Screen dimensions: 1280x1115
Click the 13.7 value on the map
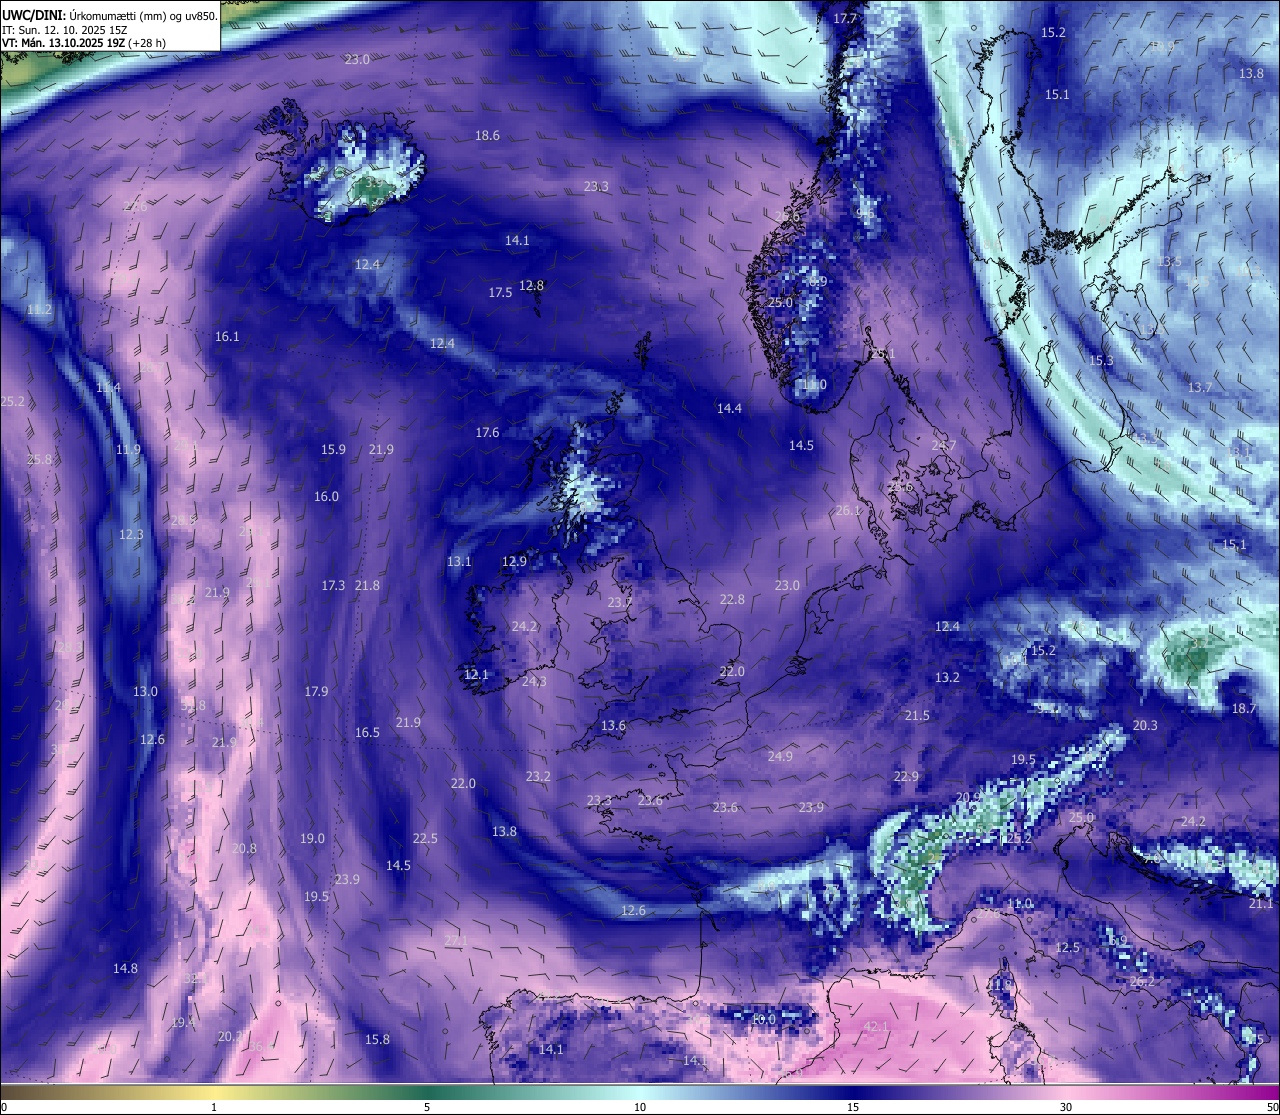(x=1199, y=388)
